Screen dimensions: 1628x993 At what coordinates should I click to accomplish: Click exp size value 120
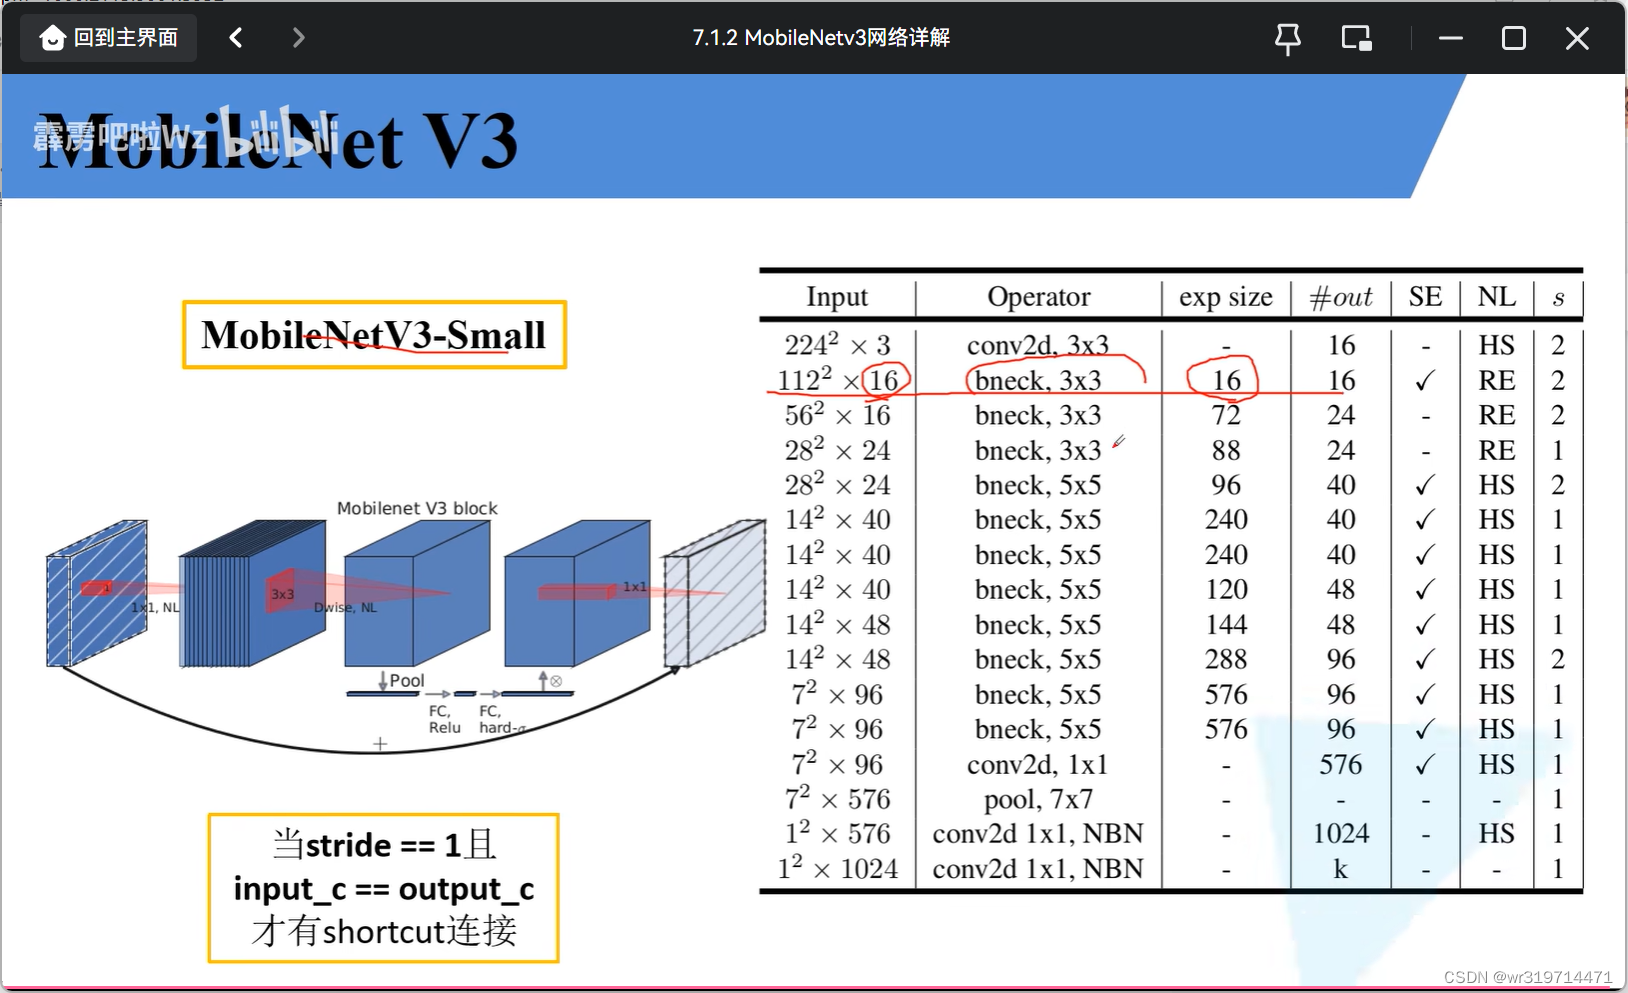click(1226, 590)
